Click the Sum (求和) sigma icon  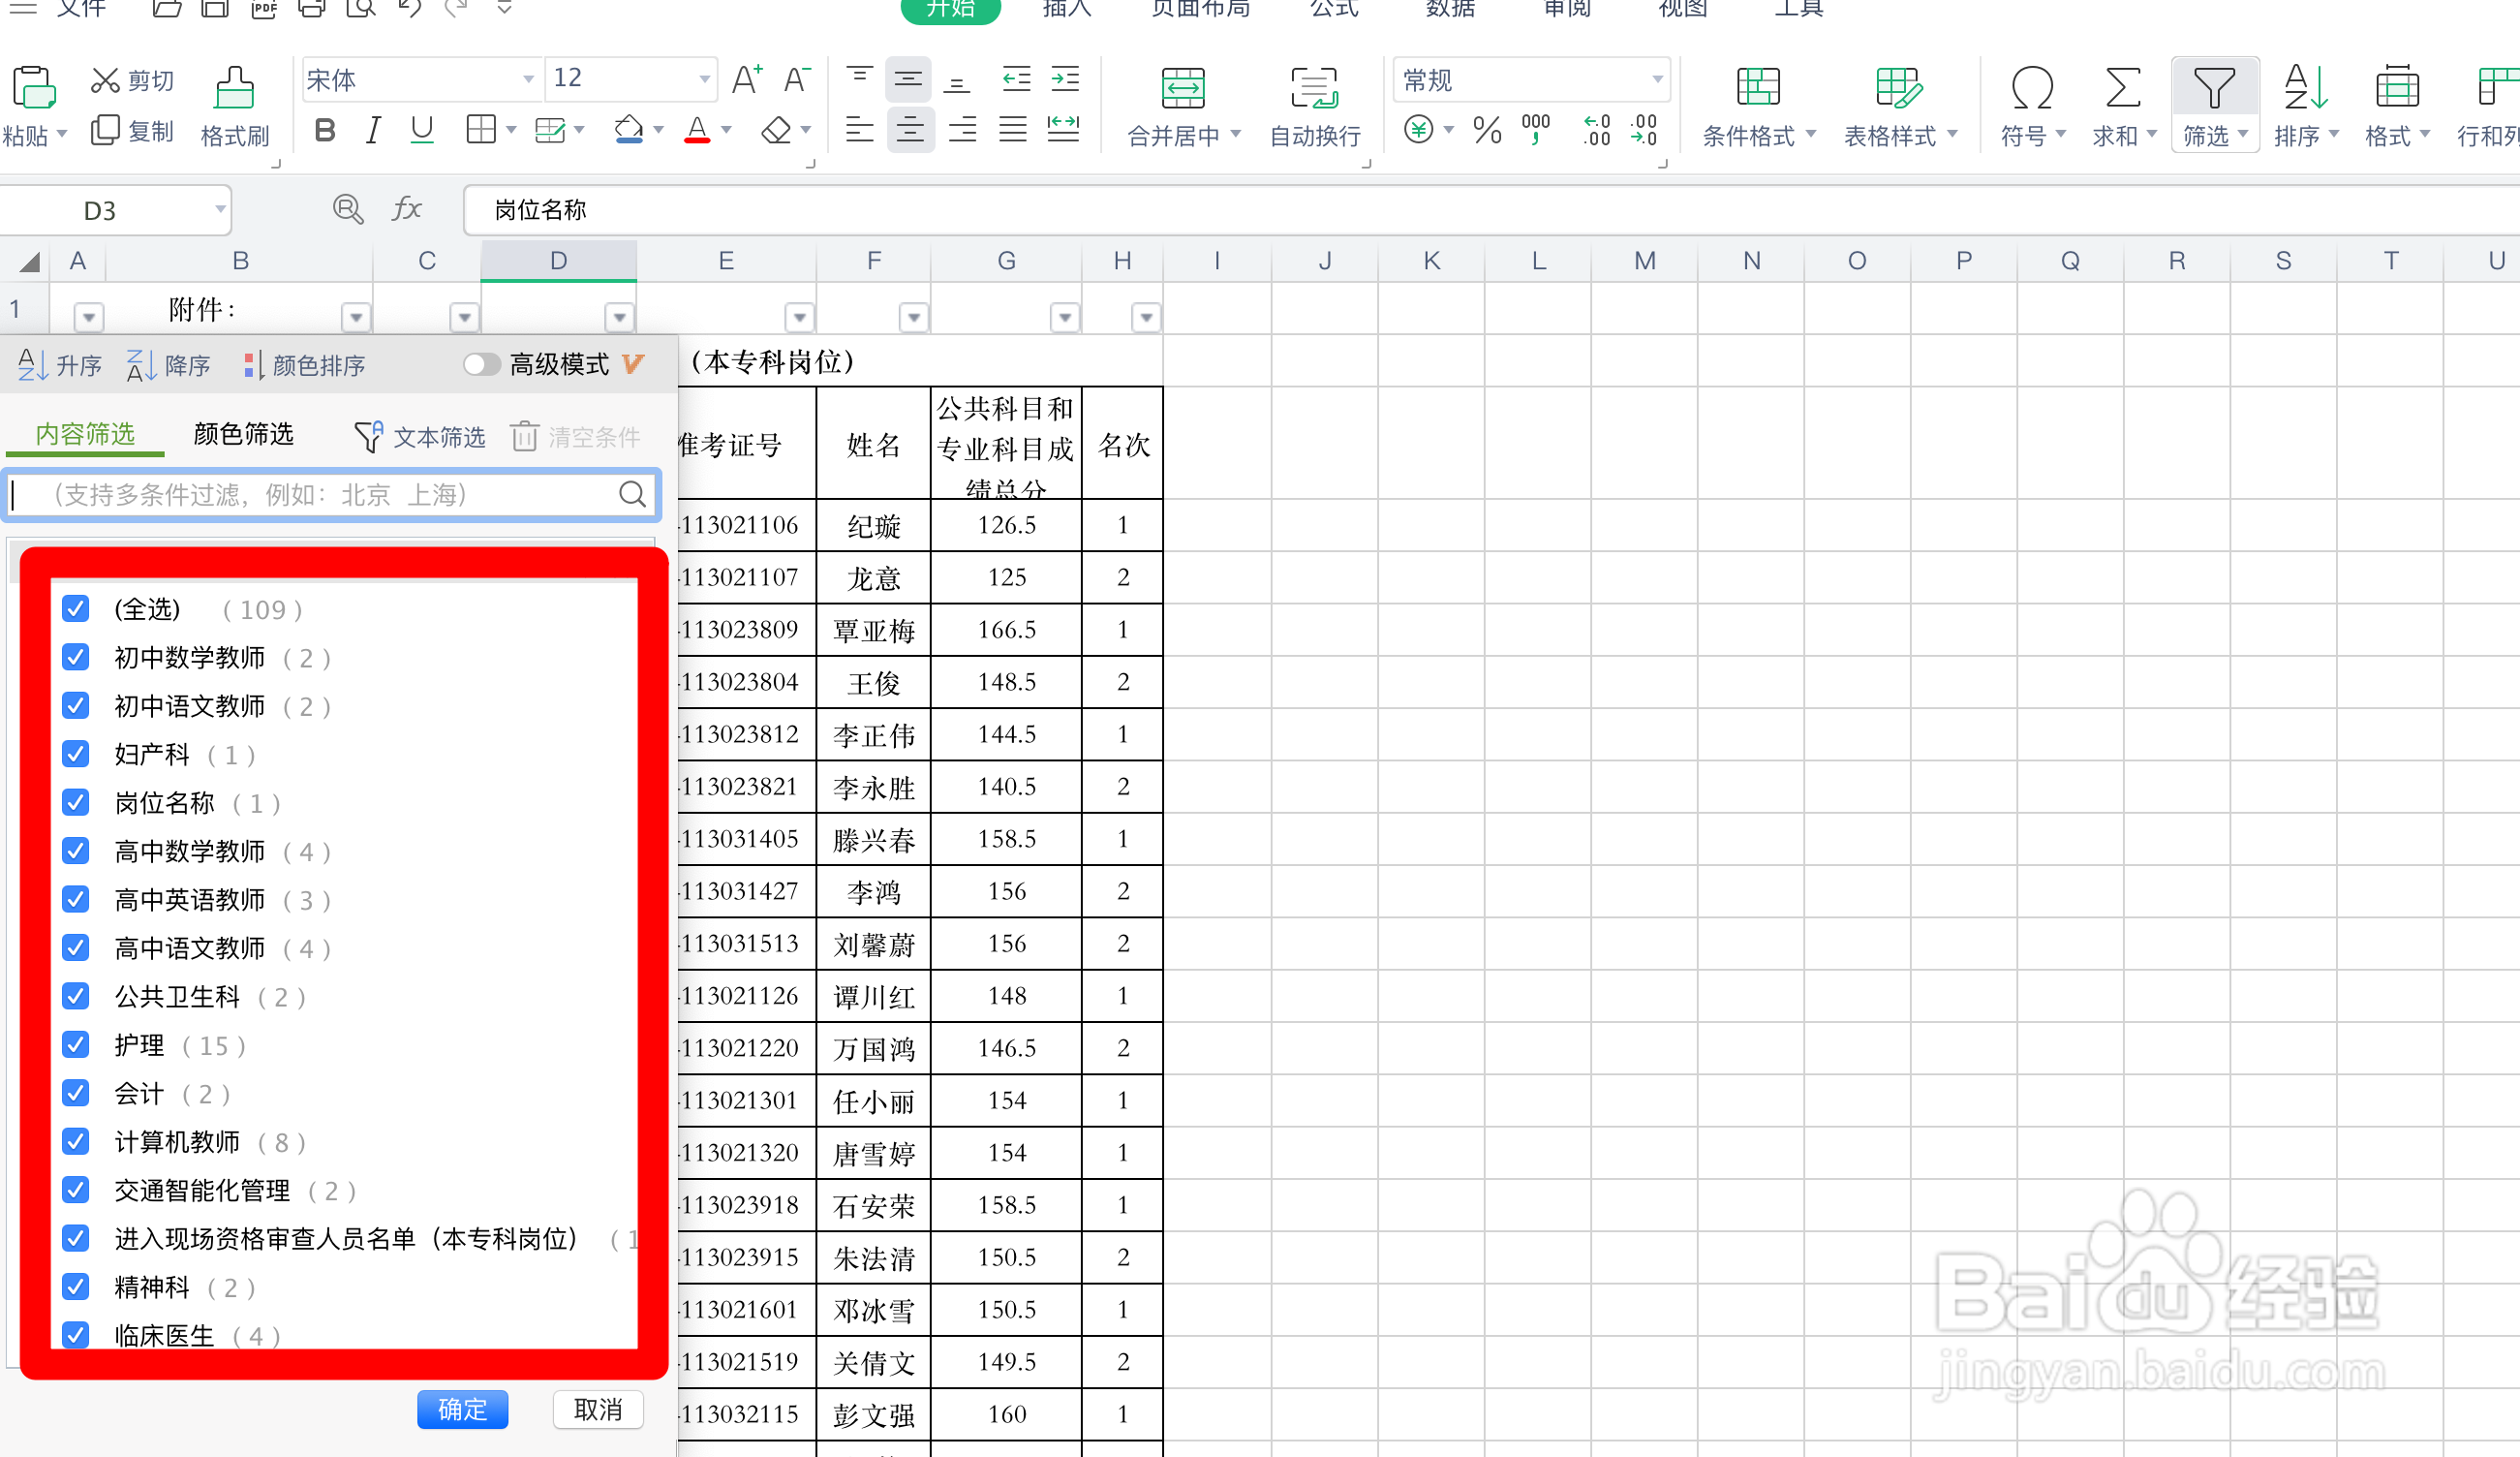[2123, 88]
